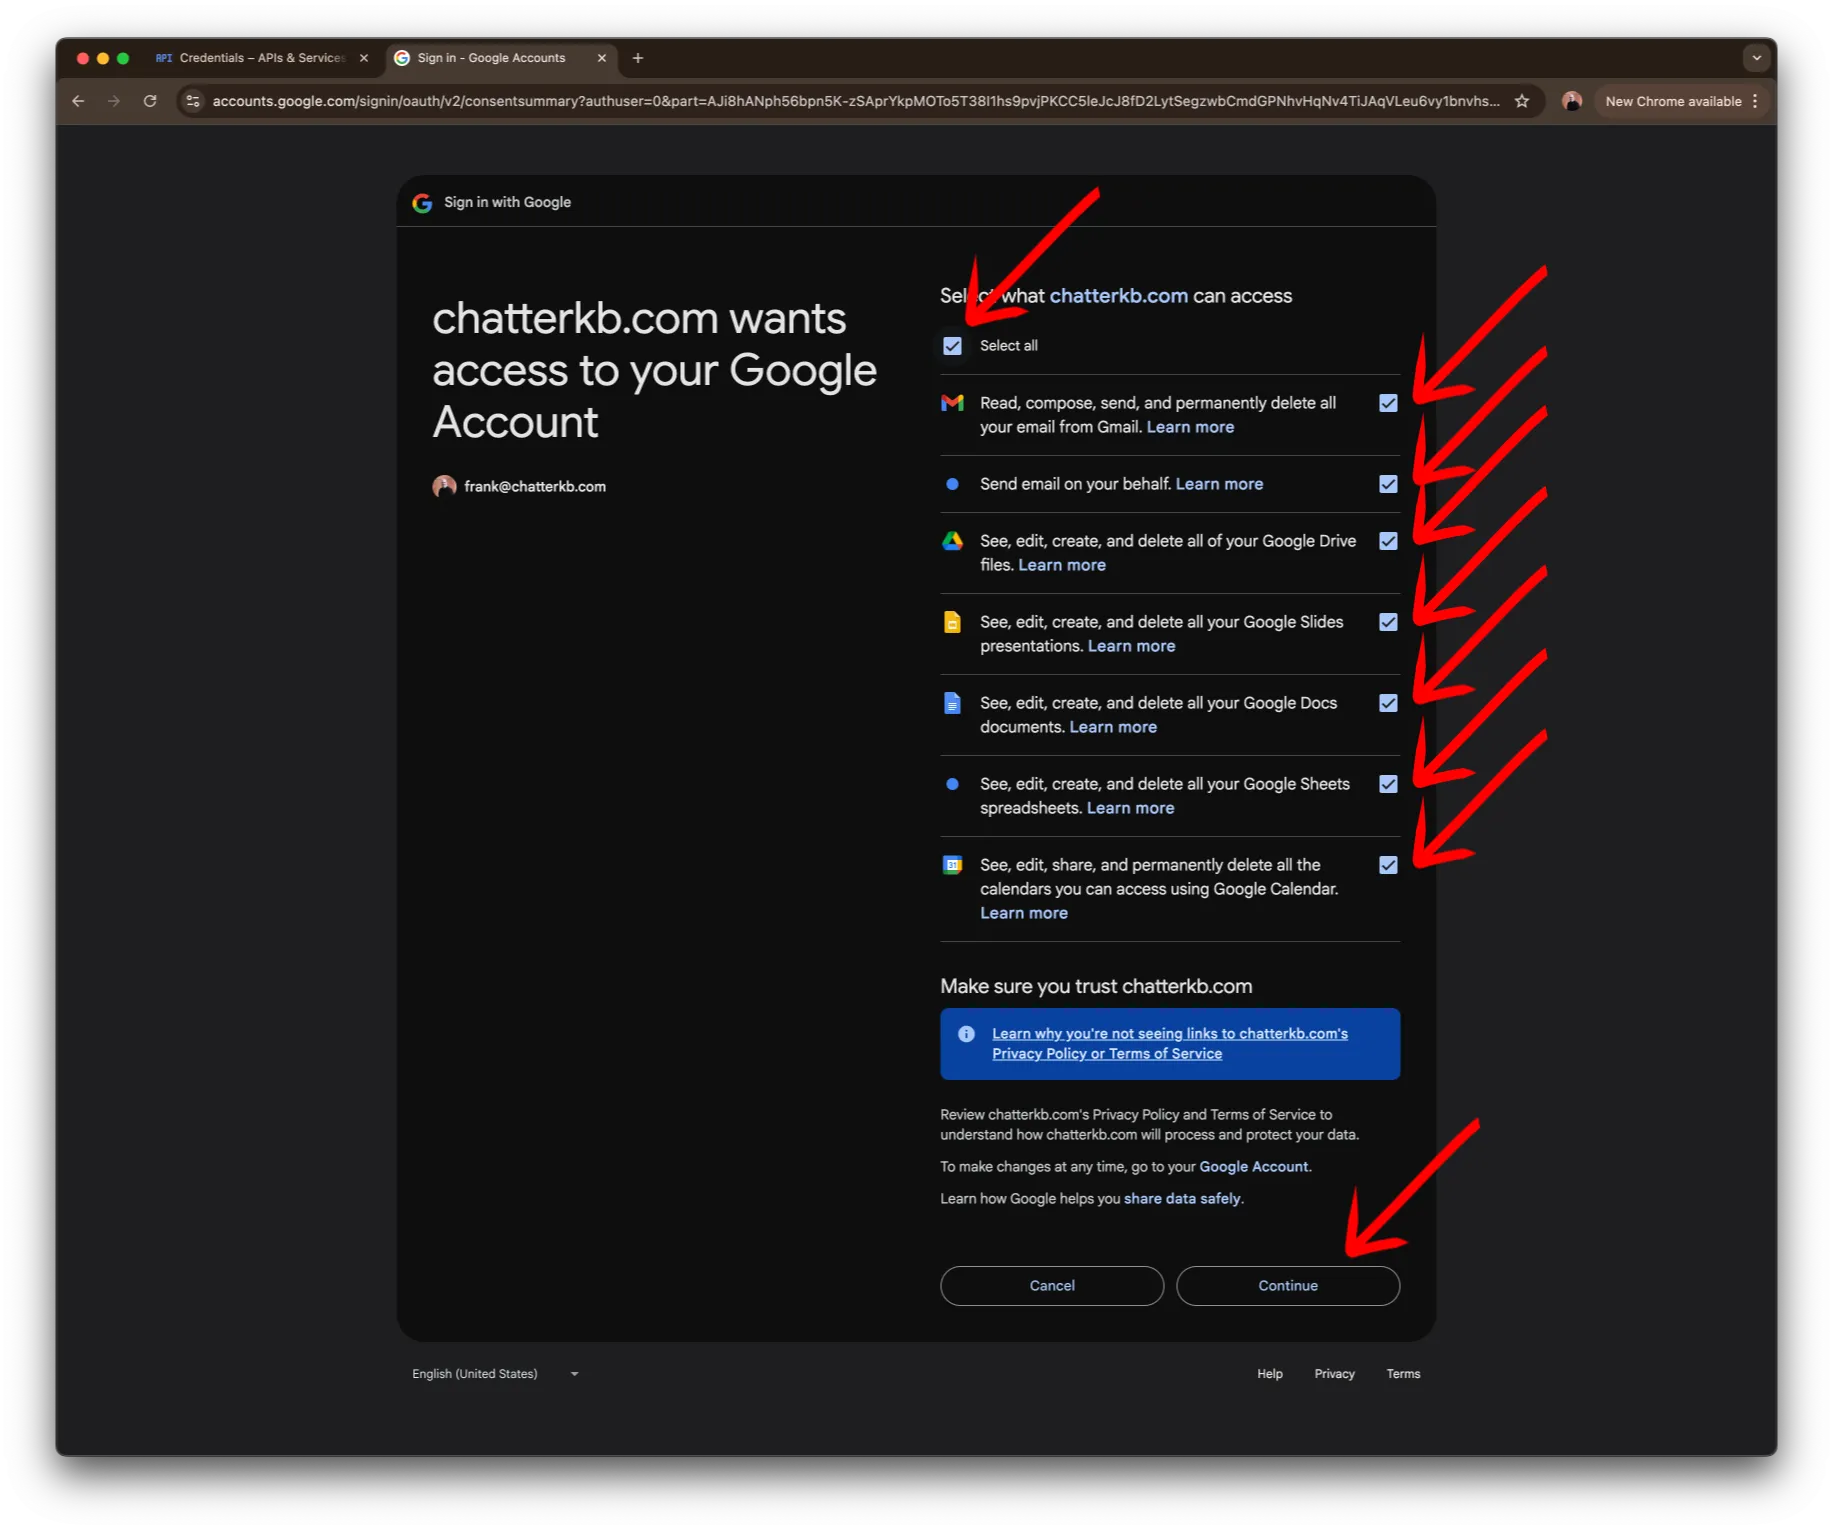Click the frank@chatterkb.com account avatar

(x=444, y=486)
